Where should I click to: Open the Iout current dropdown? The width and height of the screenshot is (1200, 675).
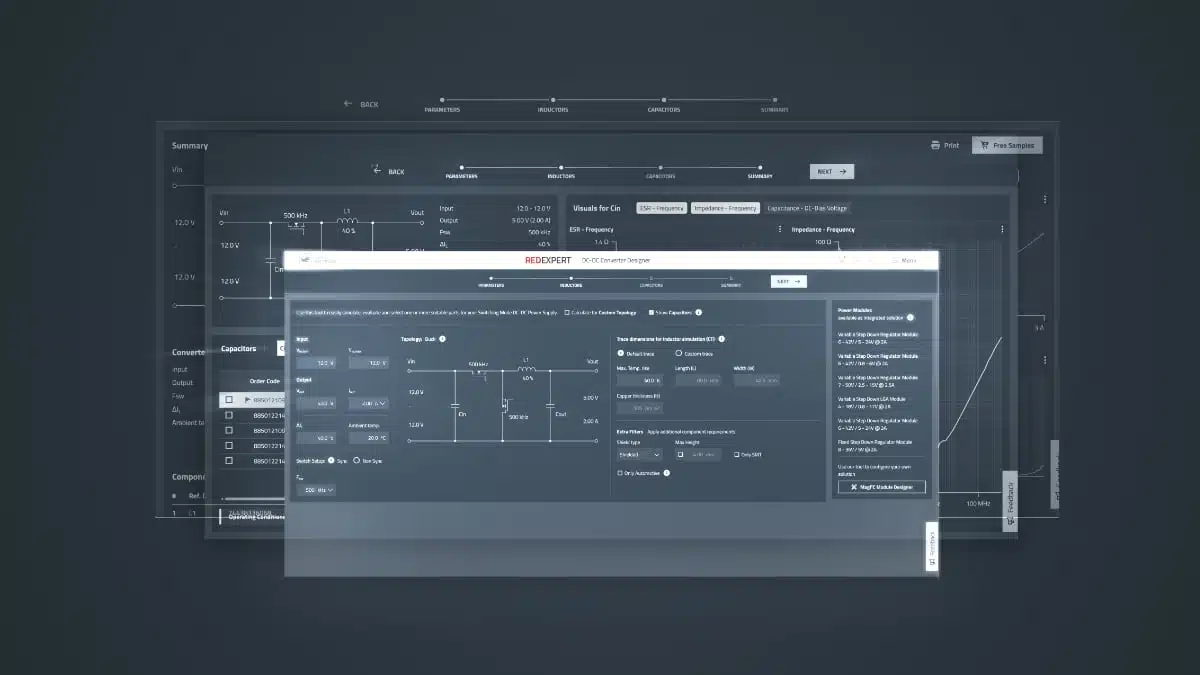pyautogui.click(x=369, y=403)
